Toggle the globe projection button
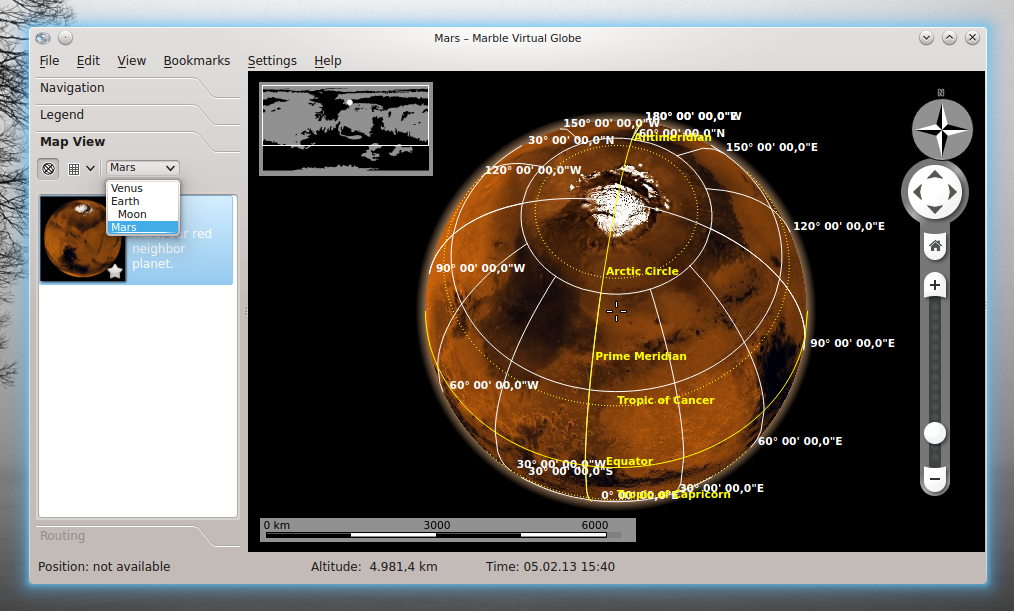Image resolution: width=1014 pixels, height=611 pixels. (48, 168)
